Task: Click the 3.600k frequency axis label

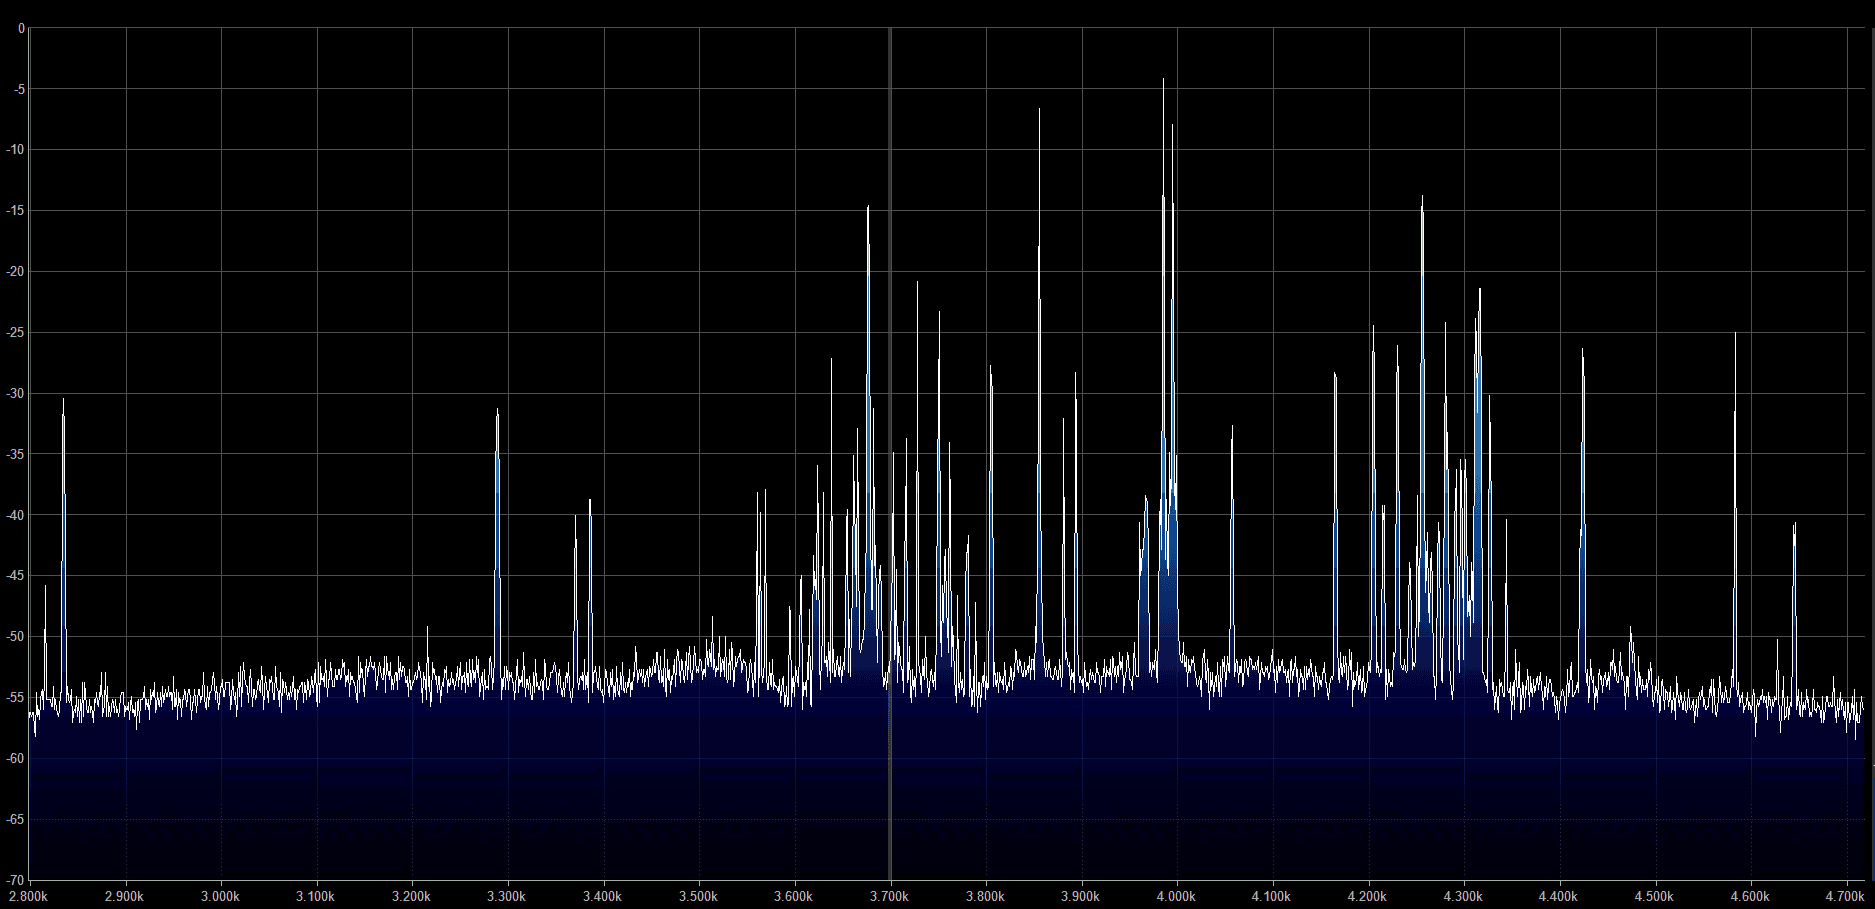Action: coord(794,897)
